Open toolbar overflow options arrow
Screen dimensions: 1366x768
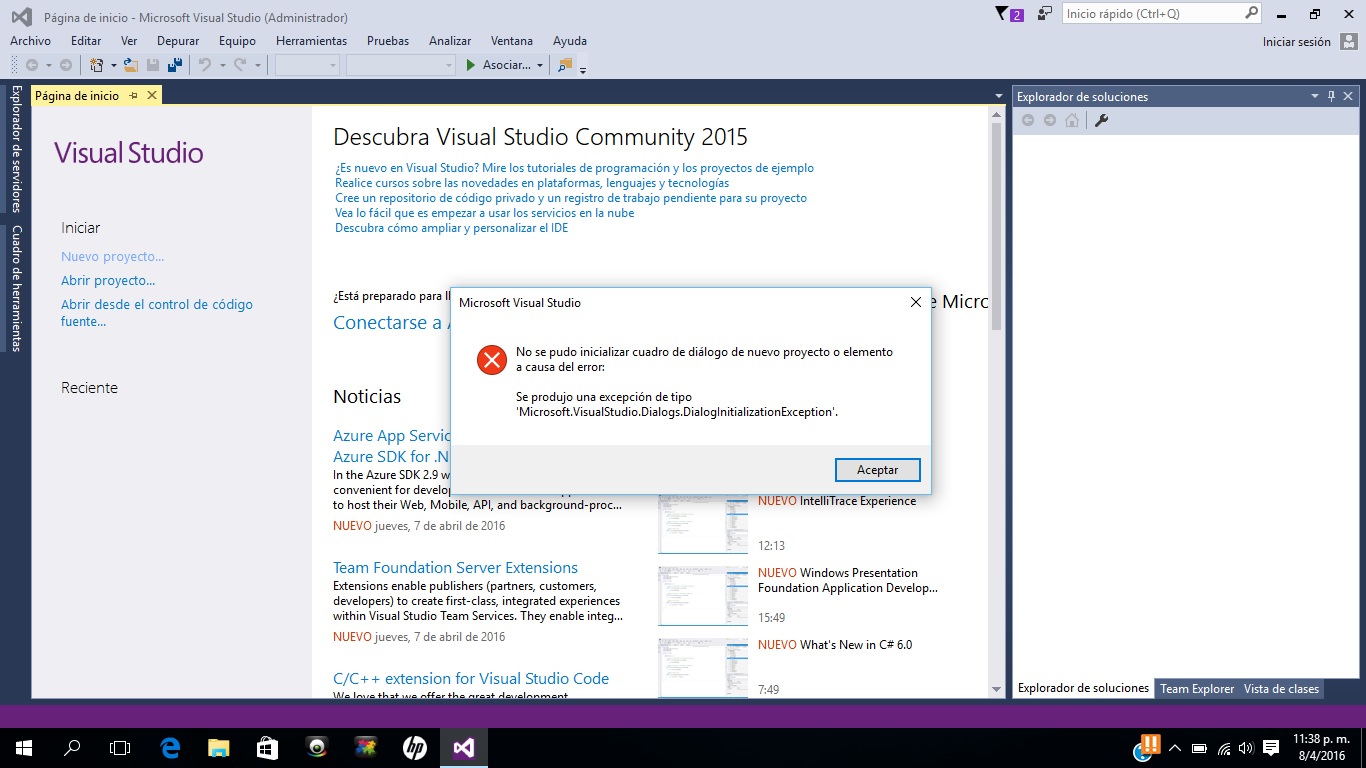point(583,70)
